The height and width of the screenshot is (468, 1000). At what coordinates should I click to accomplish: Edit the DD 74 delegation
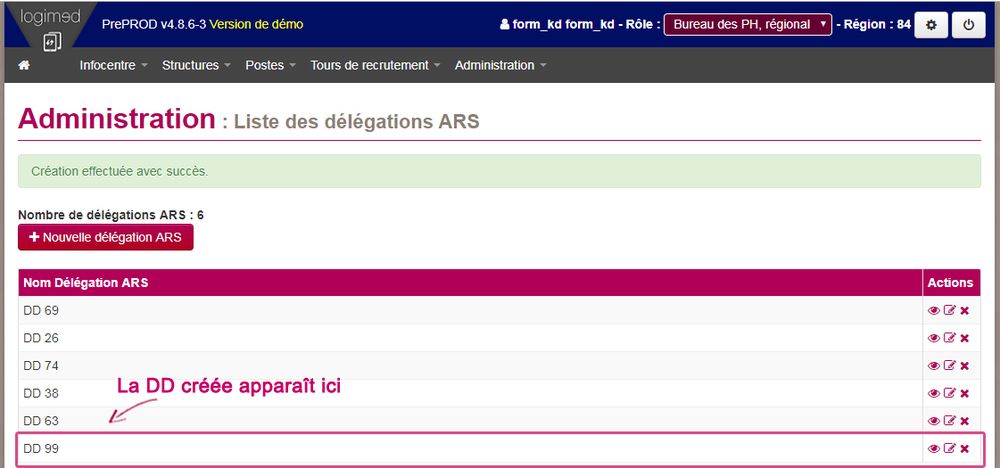[x=950, y=366]
